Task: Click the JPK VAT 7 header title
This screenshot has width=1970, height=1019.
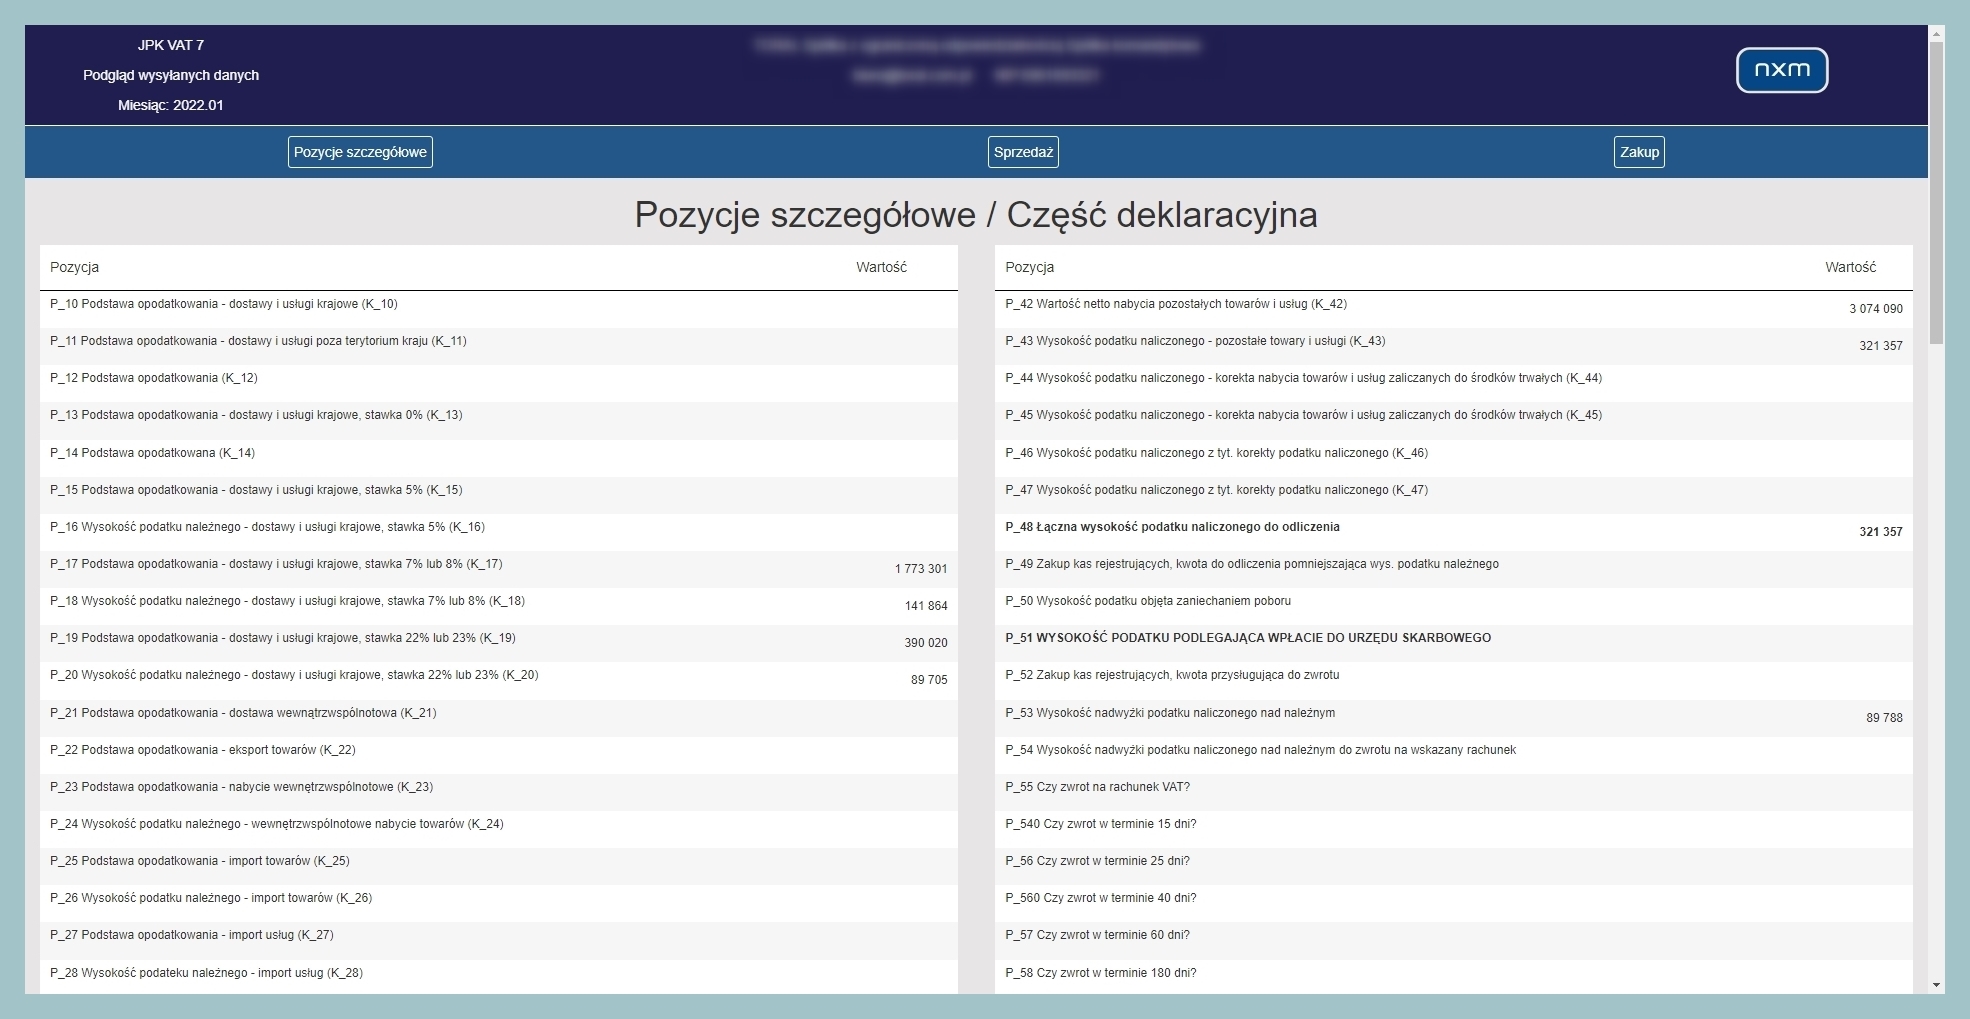Action: (x=171, y=45)
